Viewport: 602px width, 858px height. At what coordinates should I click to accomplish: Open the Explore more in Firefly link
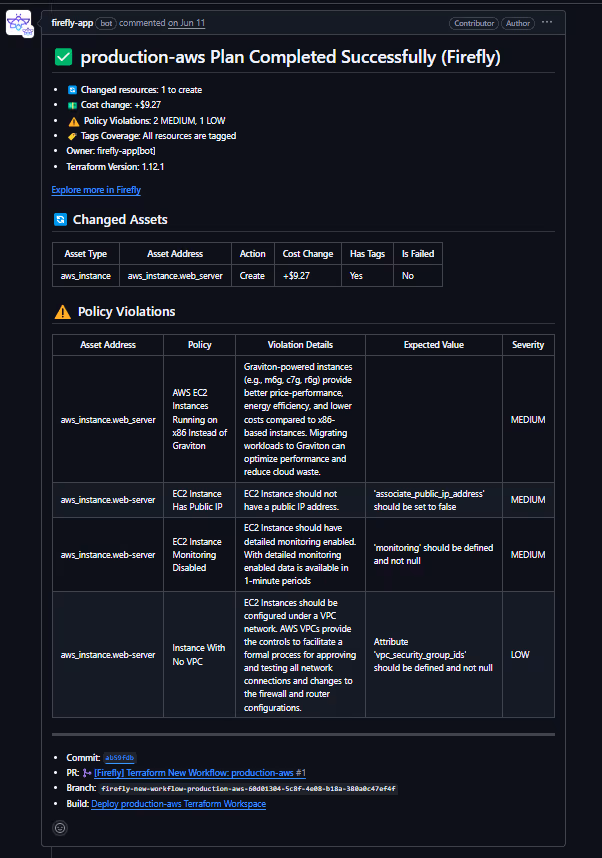point(95,189)
